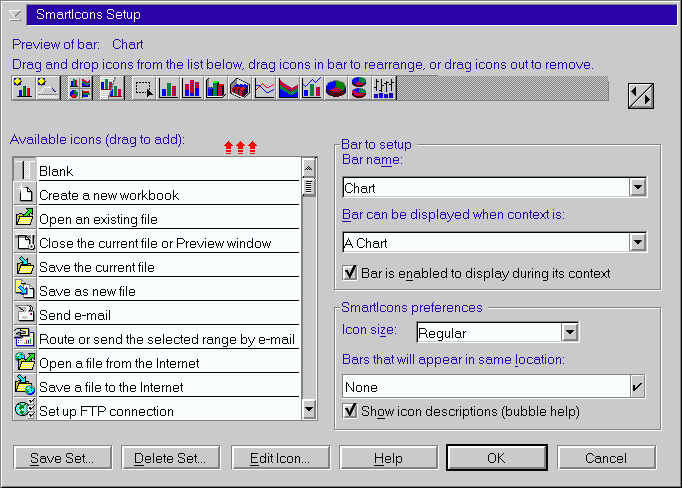This screenshot has height=488, width=682.
Task: Select 'Route or send the selected range' text
Action: (x=167, y=339)
